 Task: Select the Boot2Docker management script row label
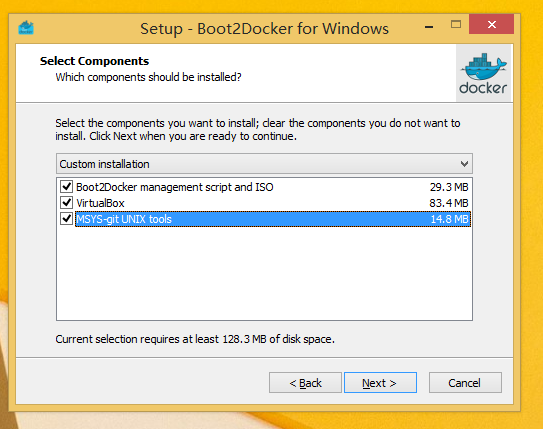[175, 187]
